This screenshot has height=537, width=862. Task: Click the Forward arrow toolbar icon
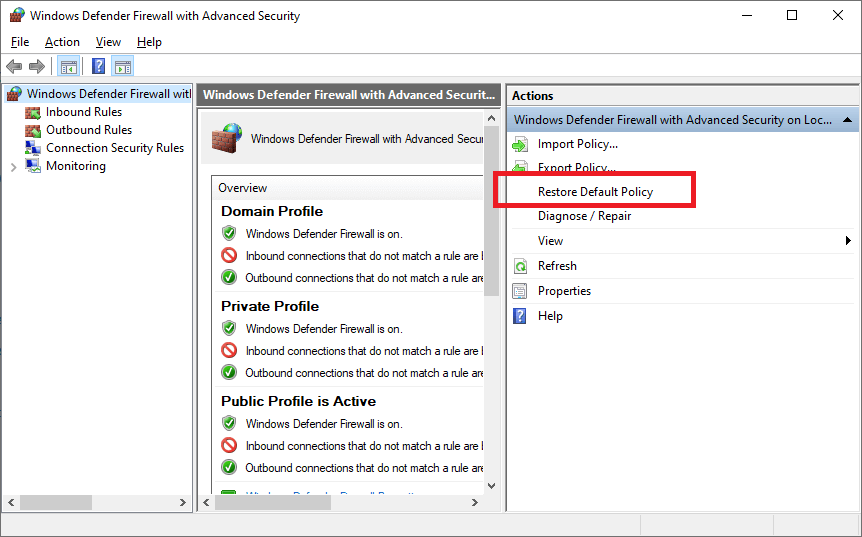coord(37,67)
